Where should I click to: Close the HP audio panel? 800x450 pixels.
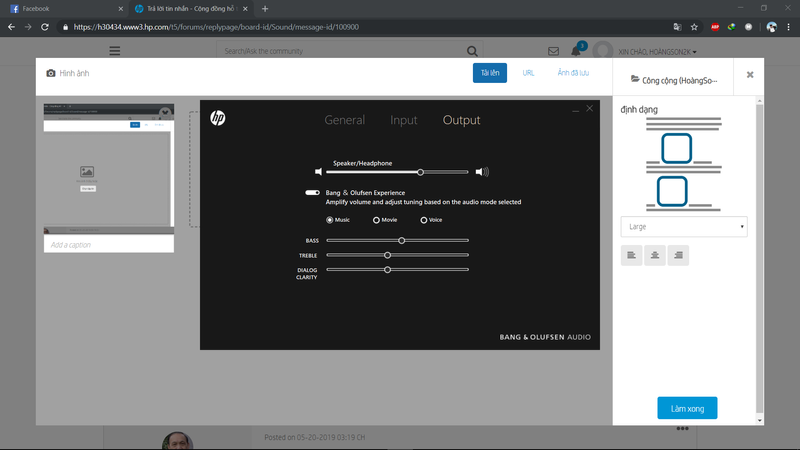point(590,109)
